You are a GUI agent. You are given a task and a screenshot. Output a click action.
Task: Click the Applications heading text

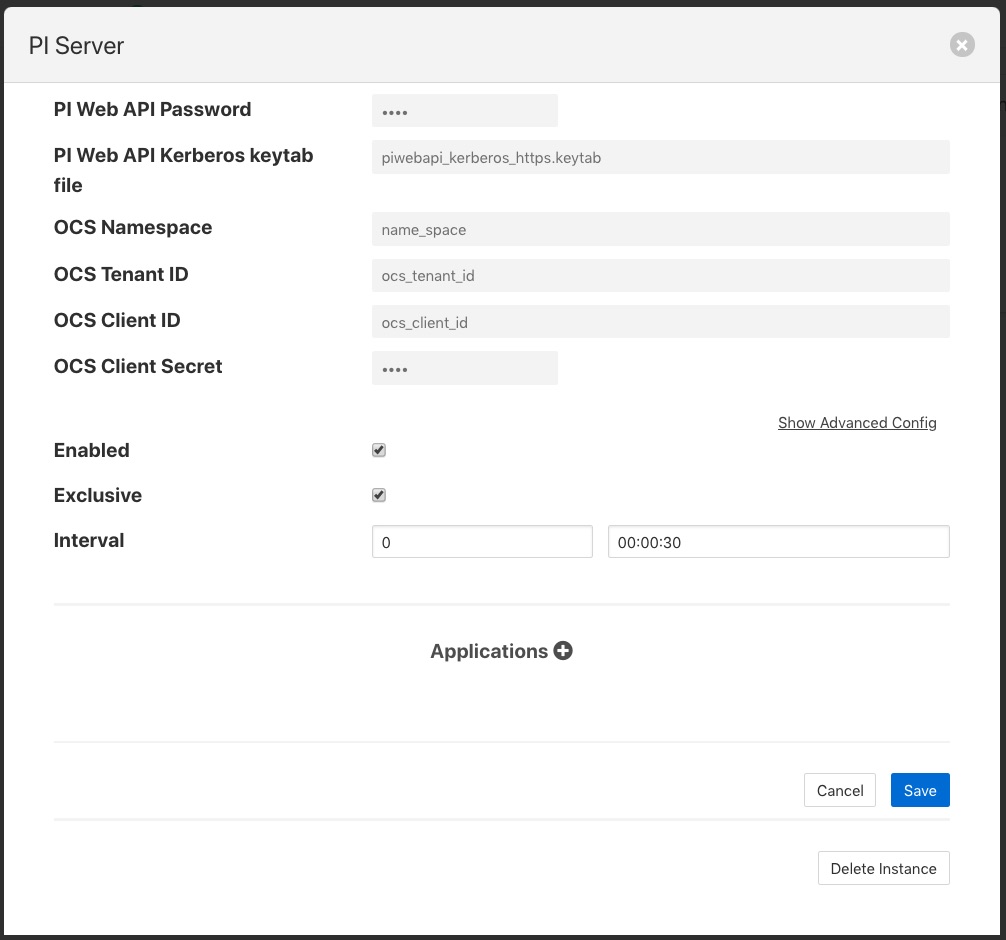click(488, 651)
